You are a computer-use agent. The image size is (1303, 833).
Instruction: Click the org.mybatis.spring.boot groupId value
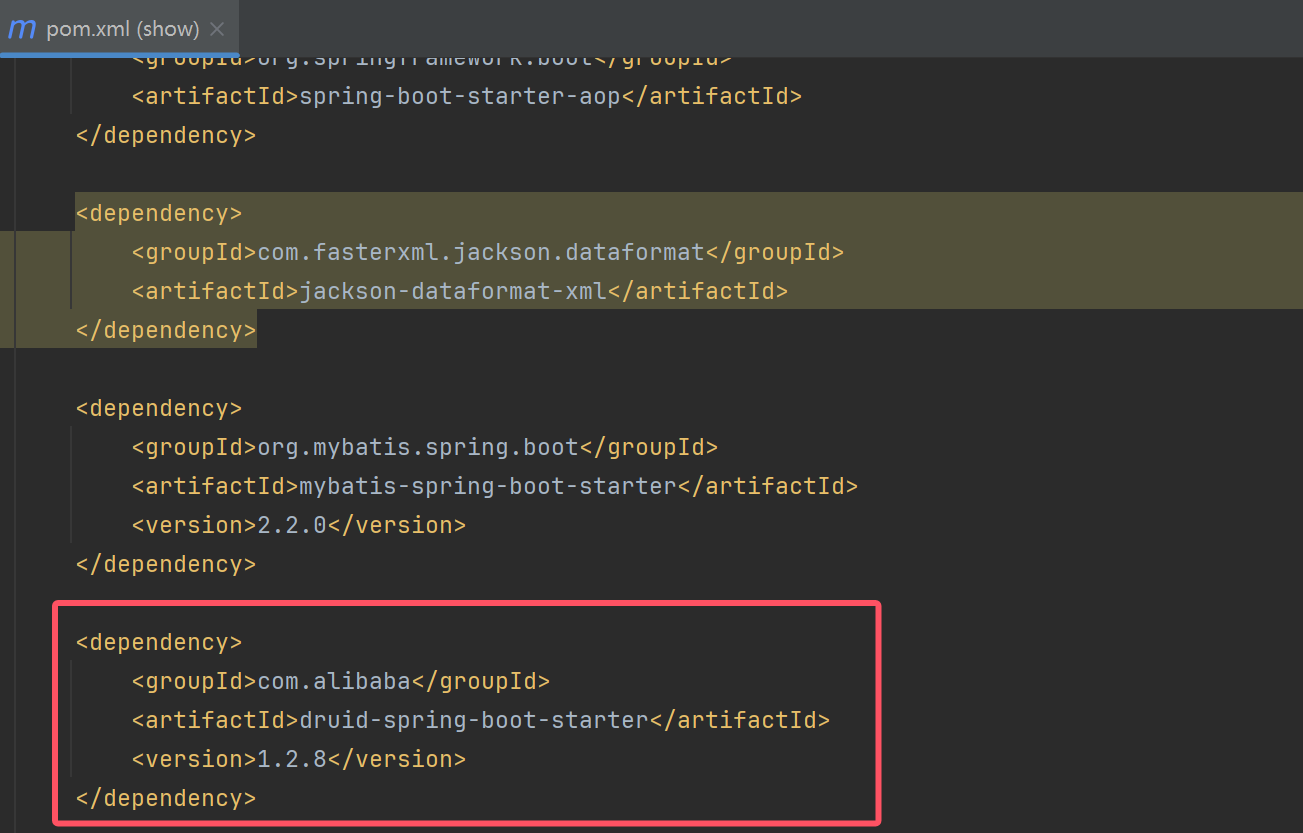coord(418,447)
